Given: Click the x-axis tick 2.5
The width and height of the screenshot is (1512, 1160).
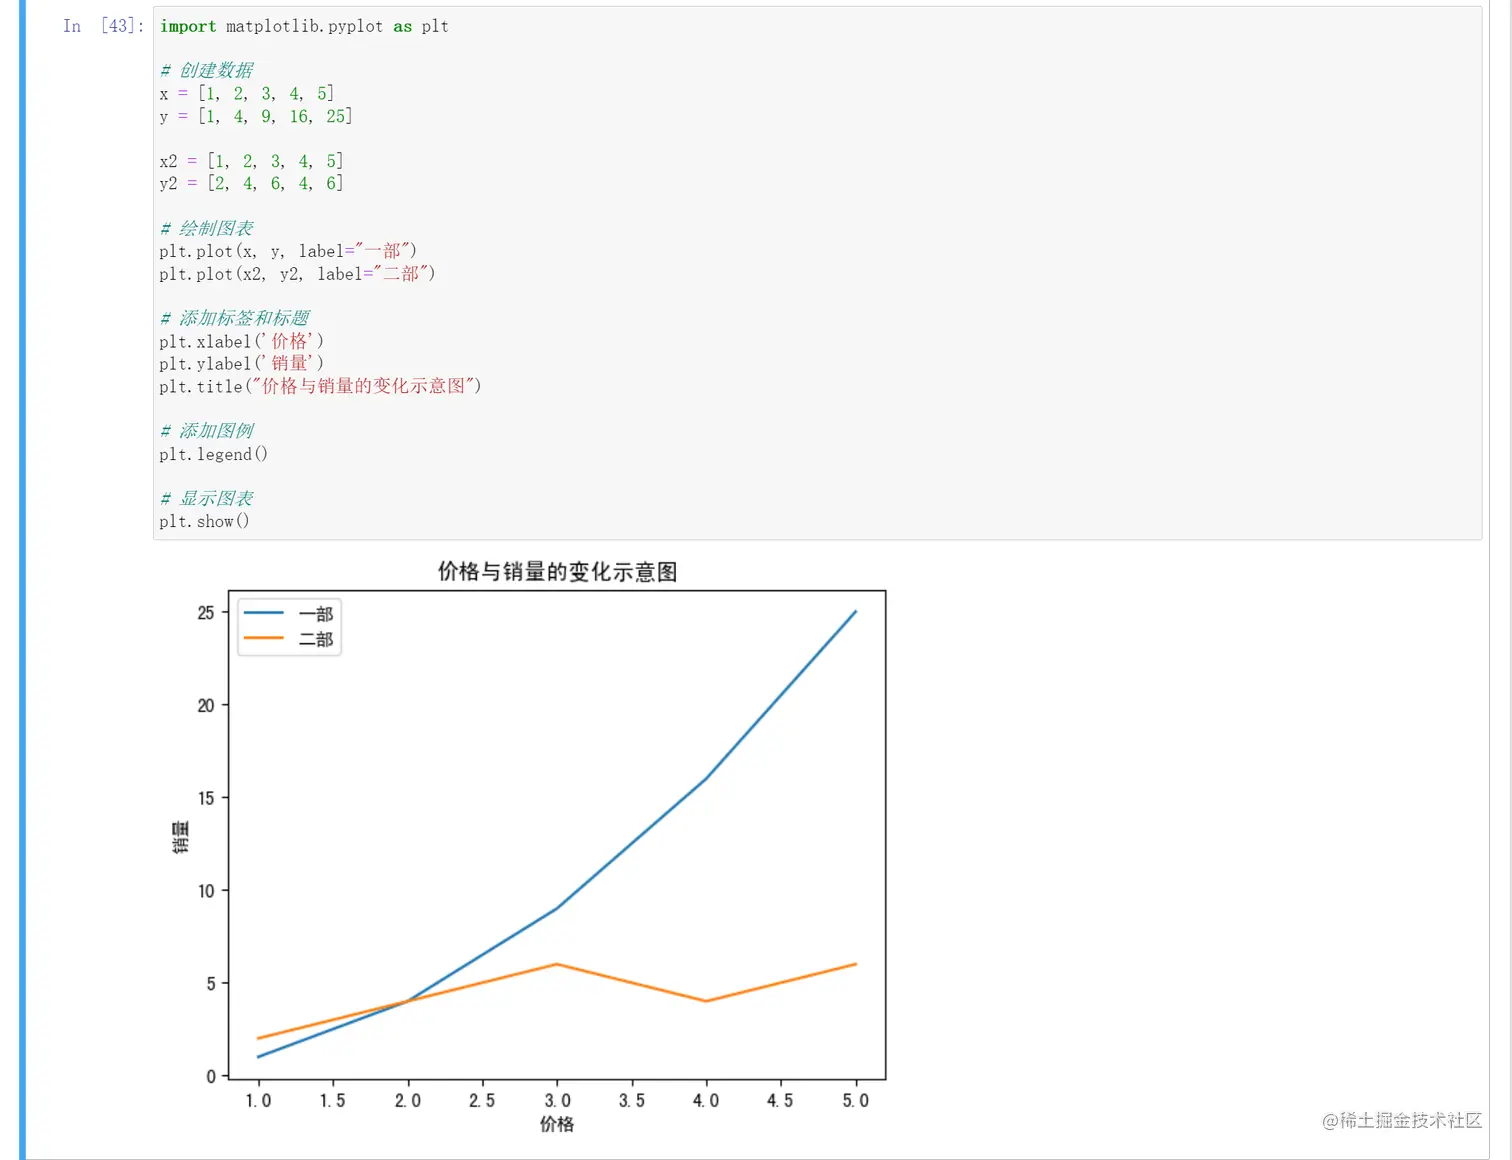Looking at the screenshot, I should [x=482, y=1100].
